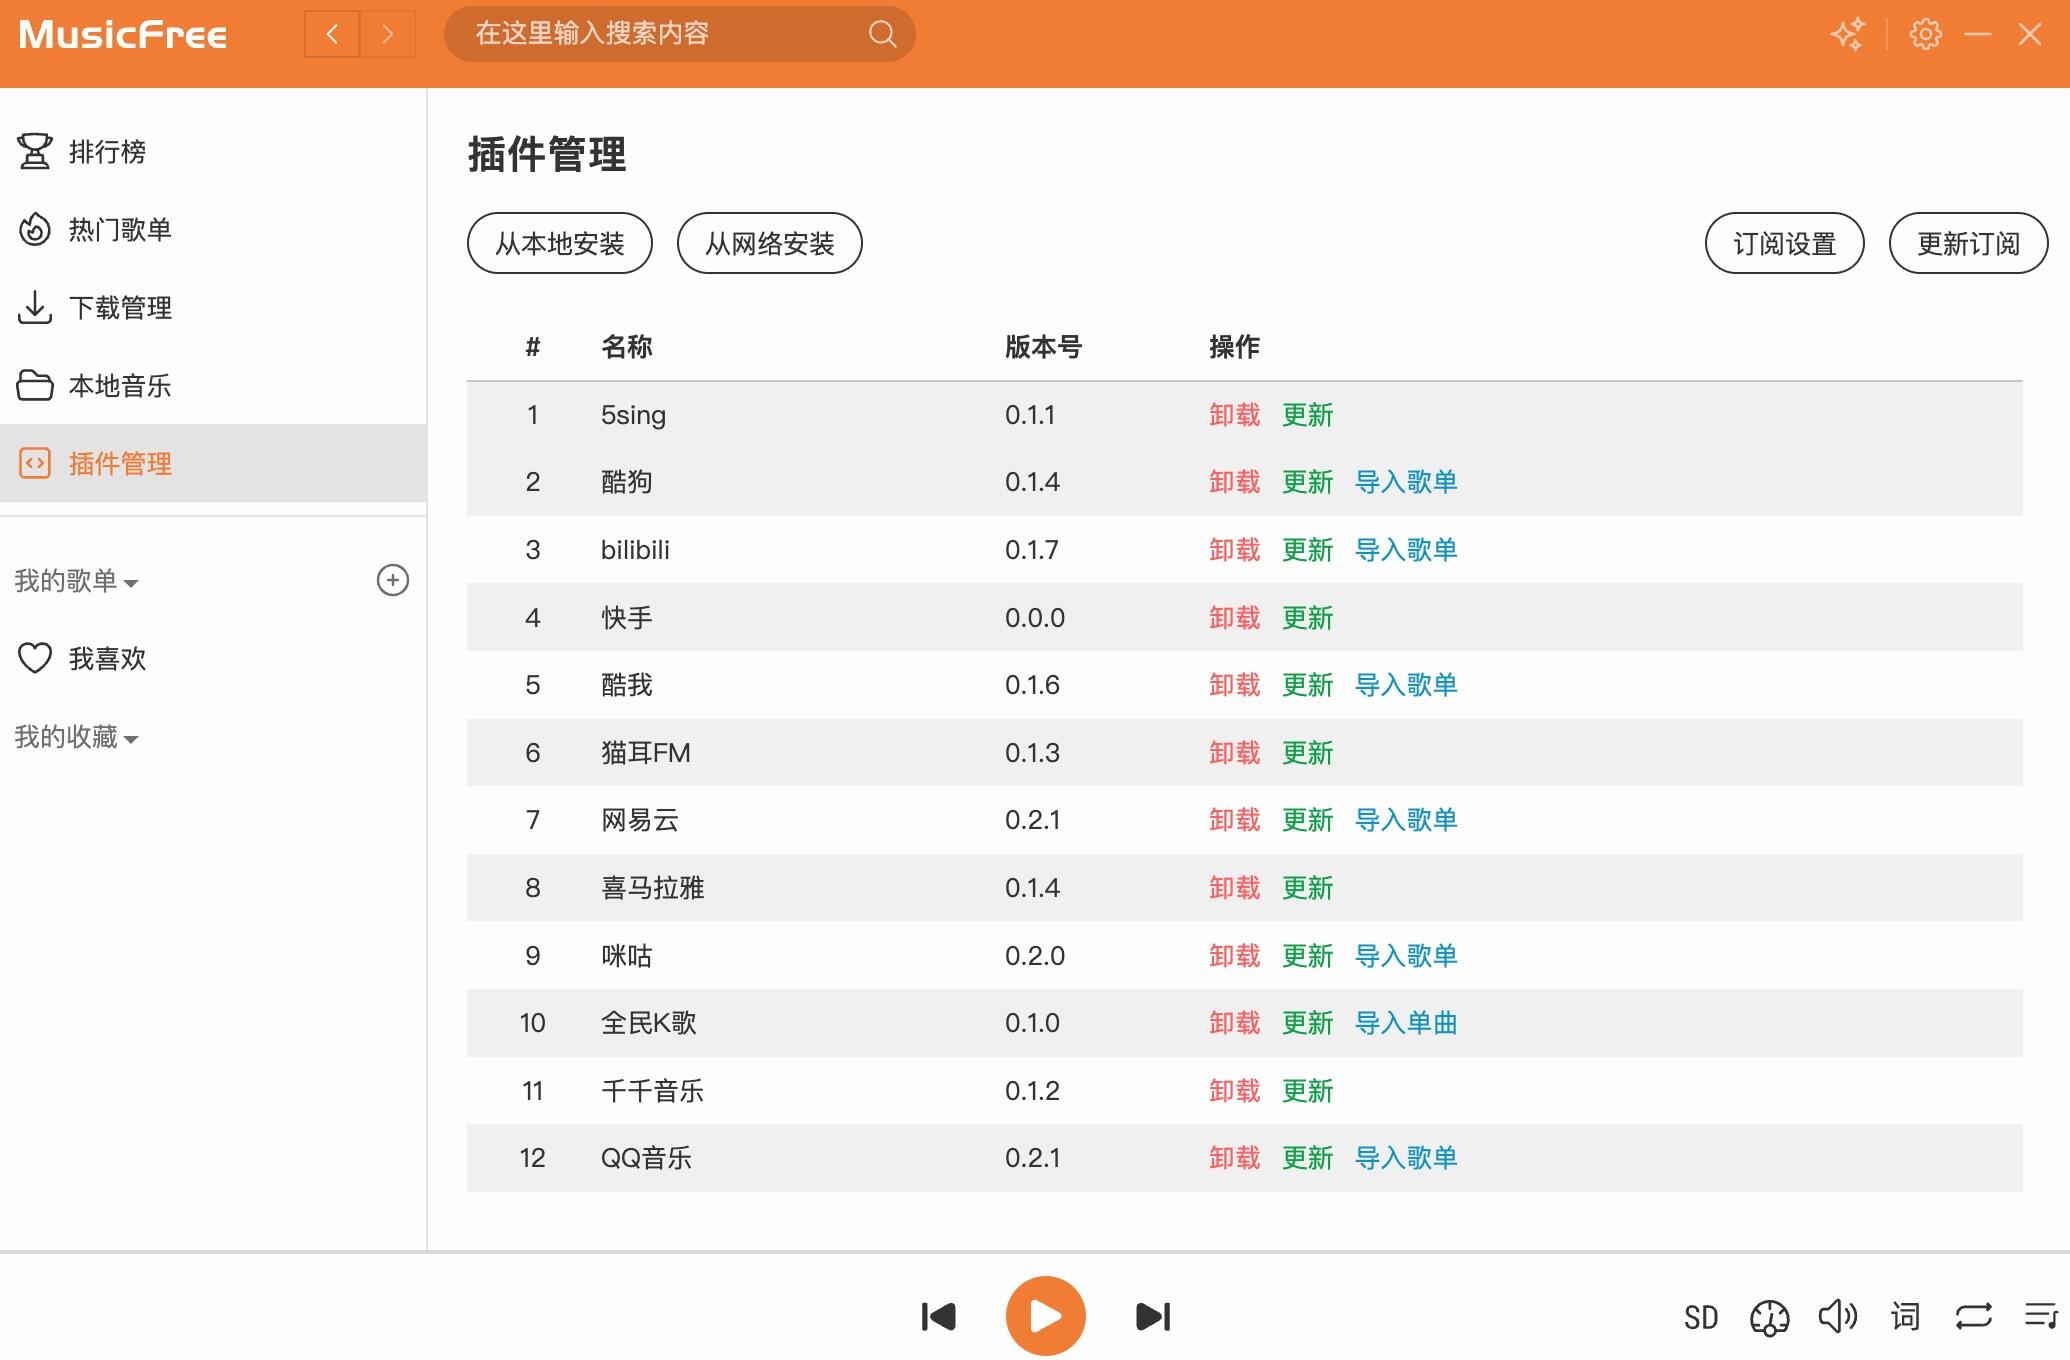Viewport: 2070px width, 1360px height.
Task: Uninstall the 快手 plugin
Action: pyautogui.click(x=1235, y=618)
